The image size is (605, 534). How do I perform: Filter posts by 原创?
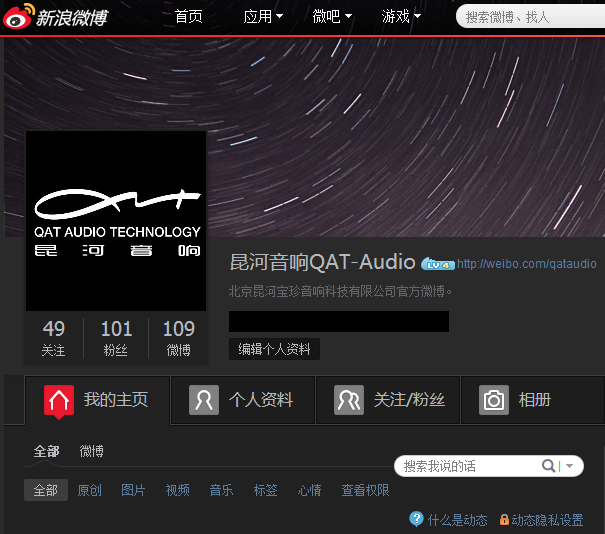tap(90, 490)
